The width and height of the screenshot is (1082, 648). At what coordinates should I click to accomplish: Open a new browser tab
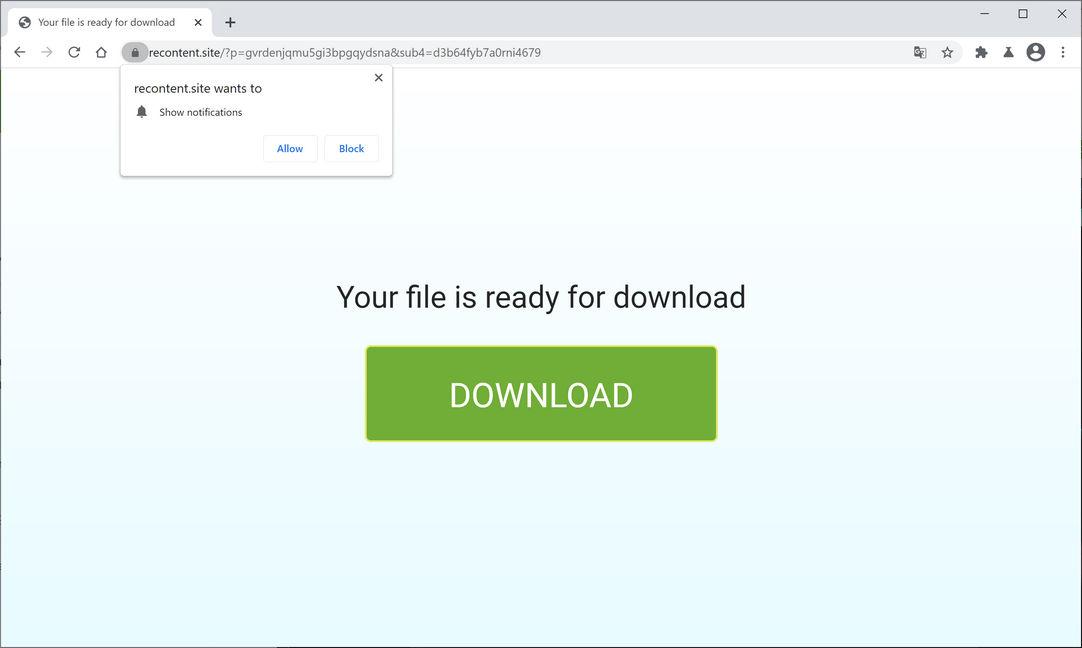point(231,21)
